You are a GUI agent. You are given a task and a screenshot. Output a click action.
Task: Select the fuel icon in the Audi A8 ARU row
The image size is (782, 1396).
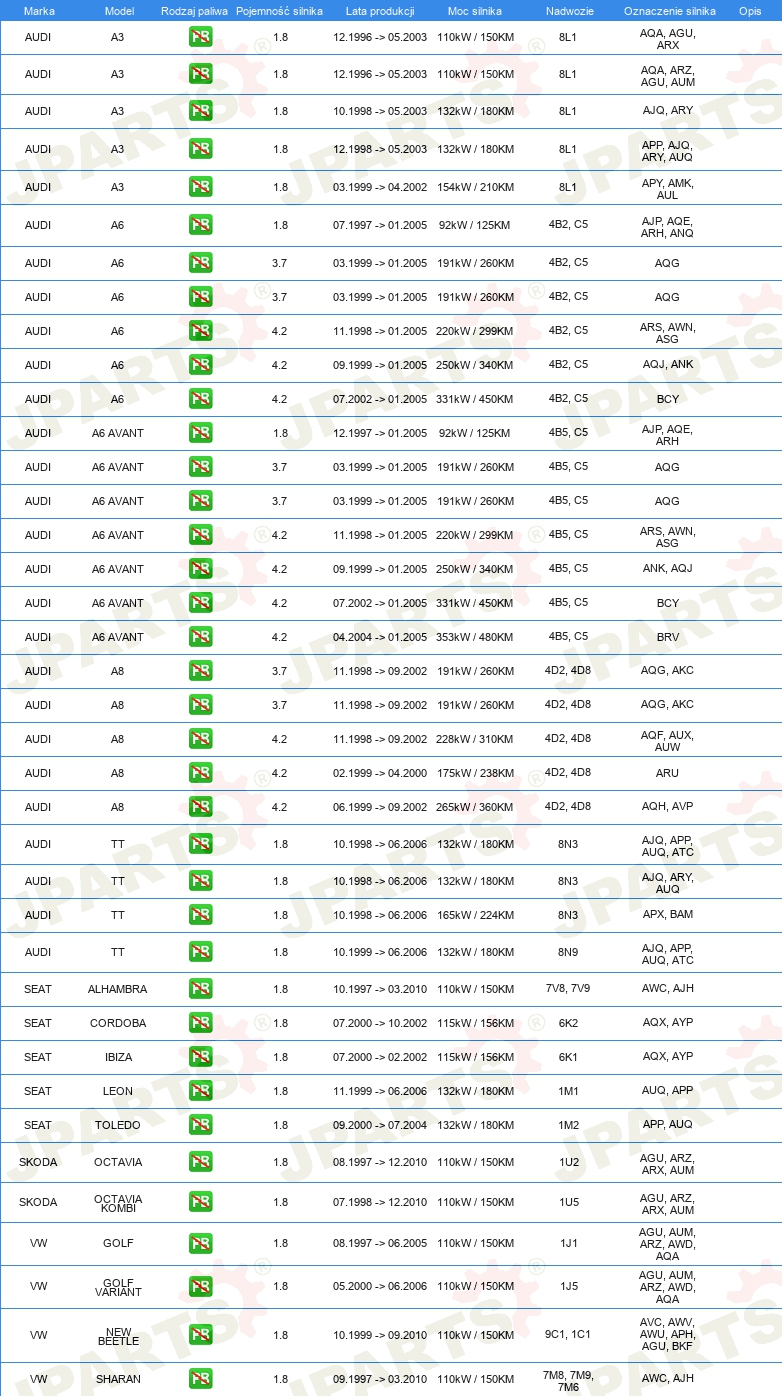[200, 773]
